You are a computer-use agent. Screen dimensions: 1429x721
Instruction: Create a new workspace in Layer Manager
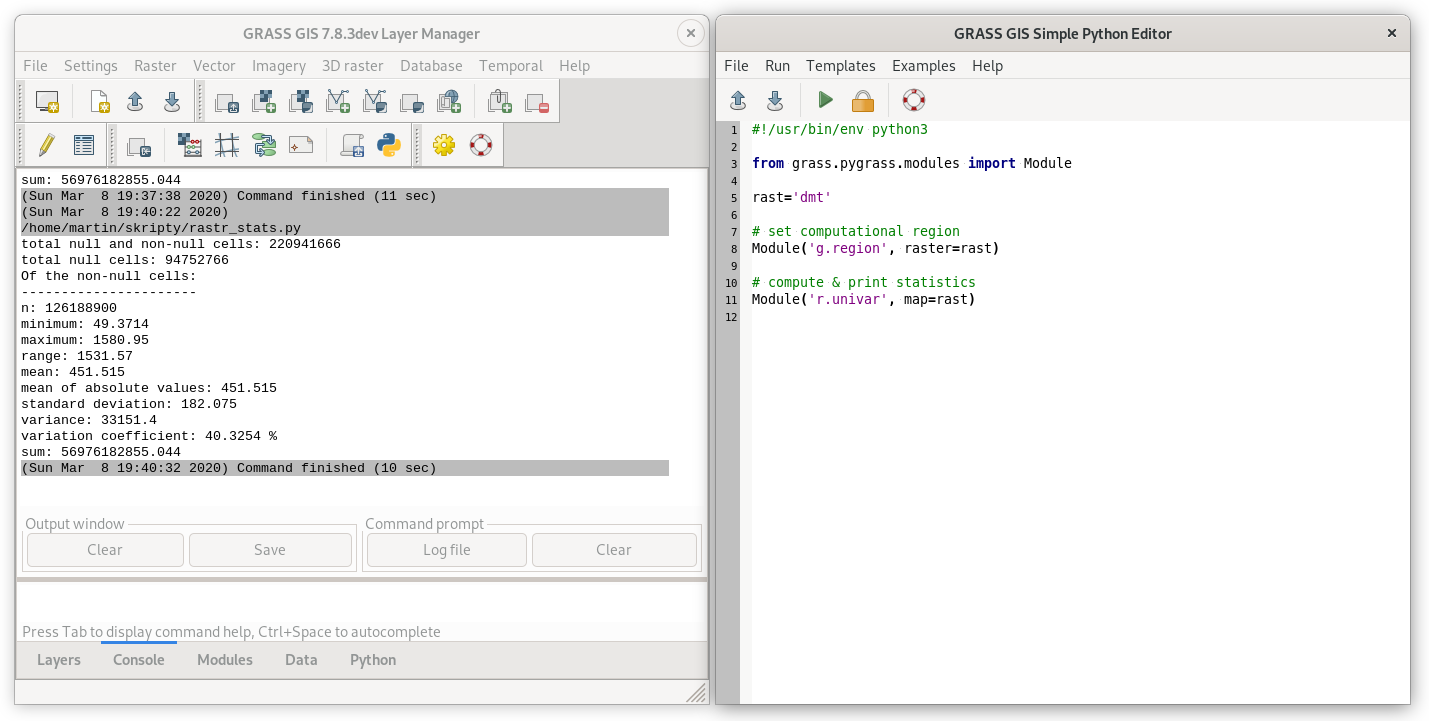[99, 102]
